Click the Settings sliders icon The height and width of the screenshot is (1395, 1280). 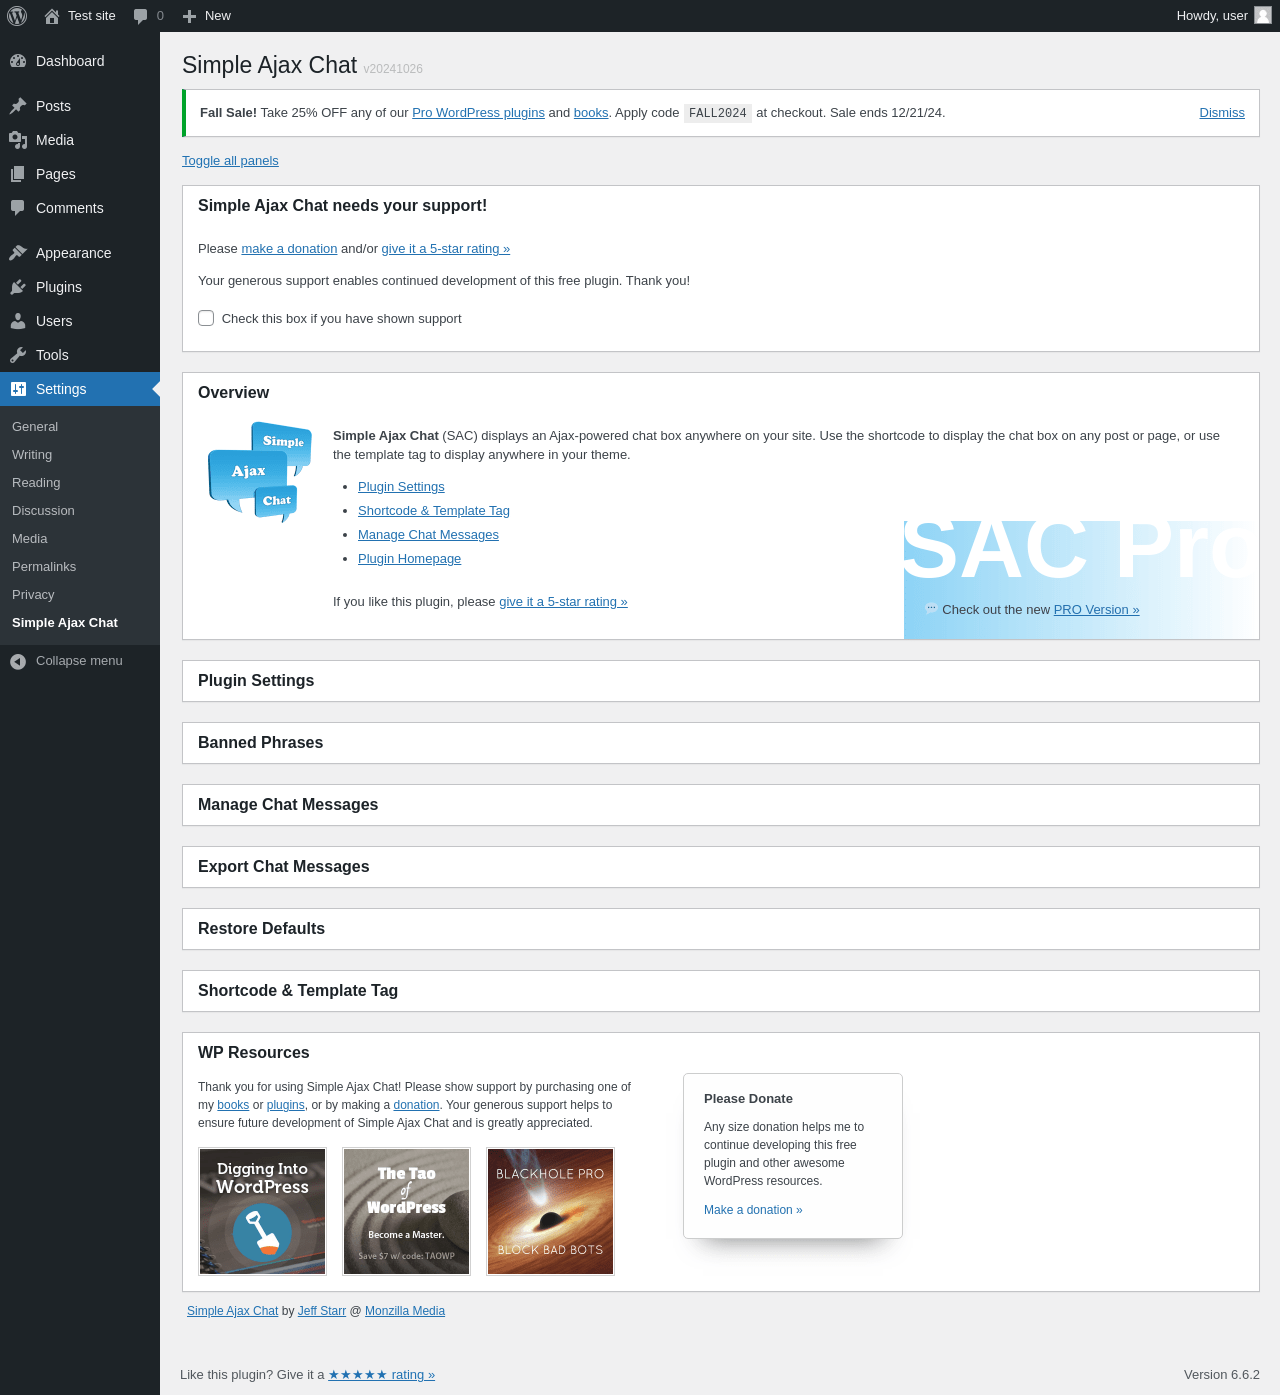pos(18,389)
